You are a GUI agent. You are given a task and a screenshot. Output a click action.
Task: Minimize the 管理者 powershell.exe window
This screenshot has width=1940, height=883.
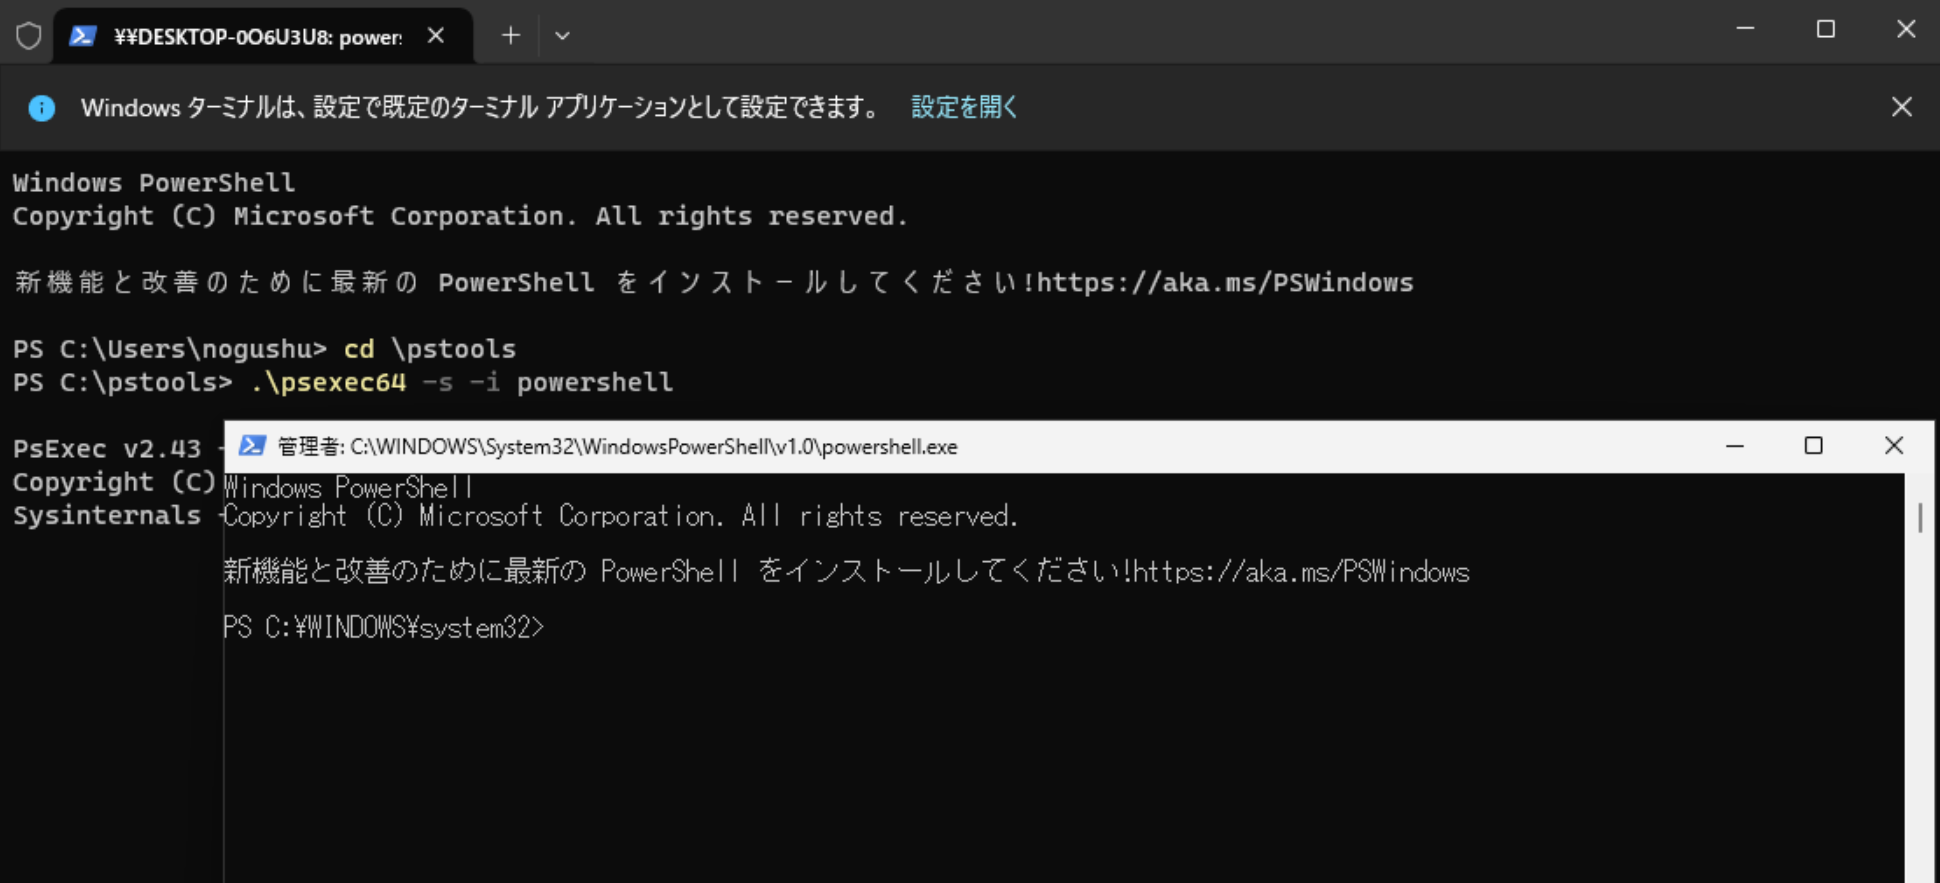coord(1735,446)
